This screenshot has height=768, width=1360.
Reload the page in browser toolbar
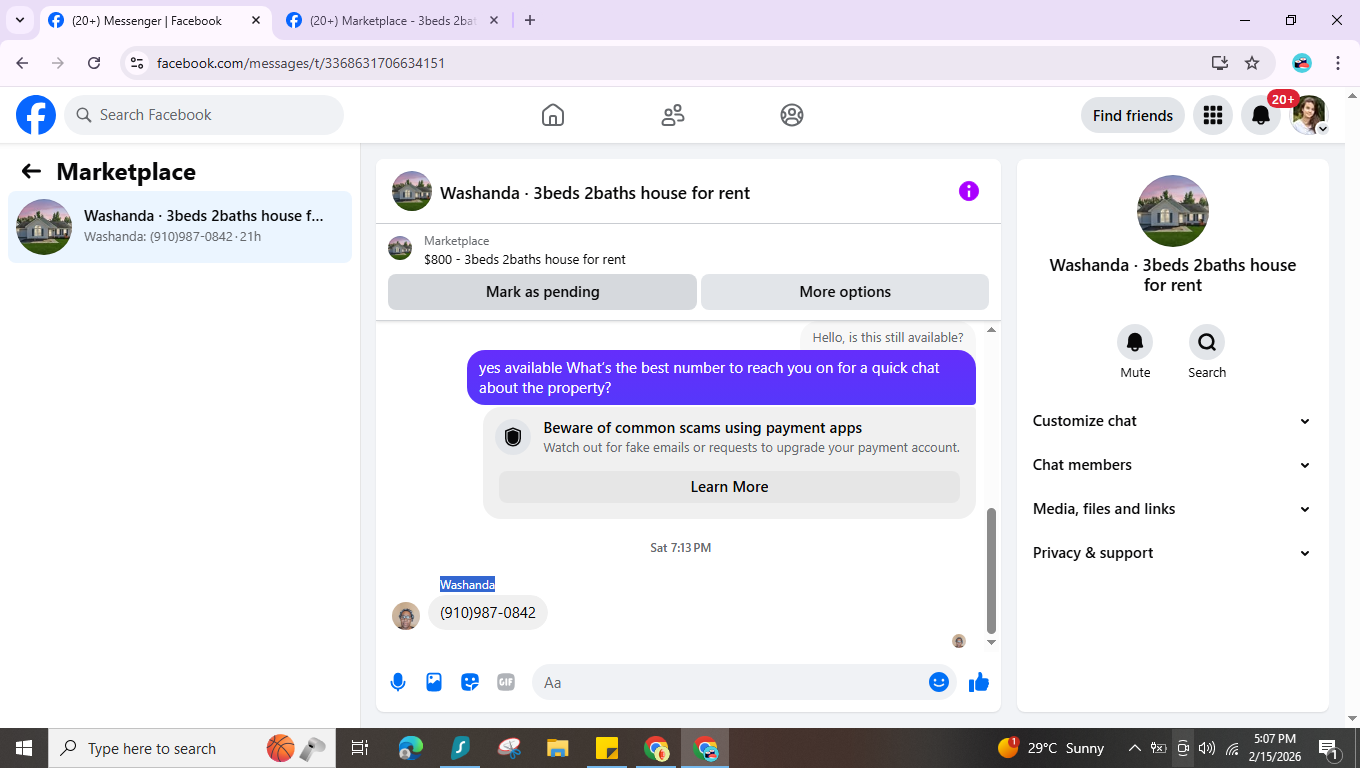[x=94, y=63]
